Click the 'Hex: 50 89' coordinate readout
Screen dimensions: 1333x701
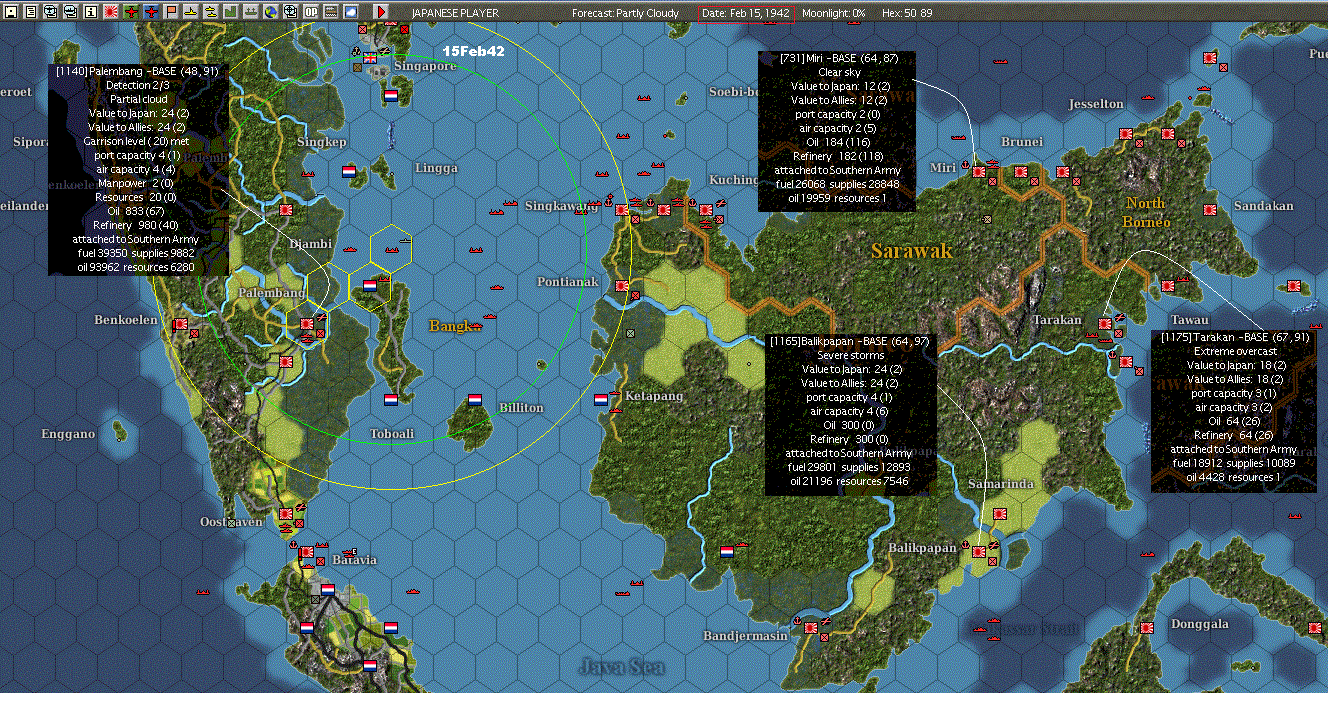pyautogui.click(x=905, y=13)
